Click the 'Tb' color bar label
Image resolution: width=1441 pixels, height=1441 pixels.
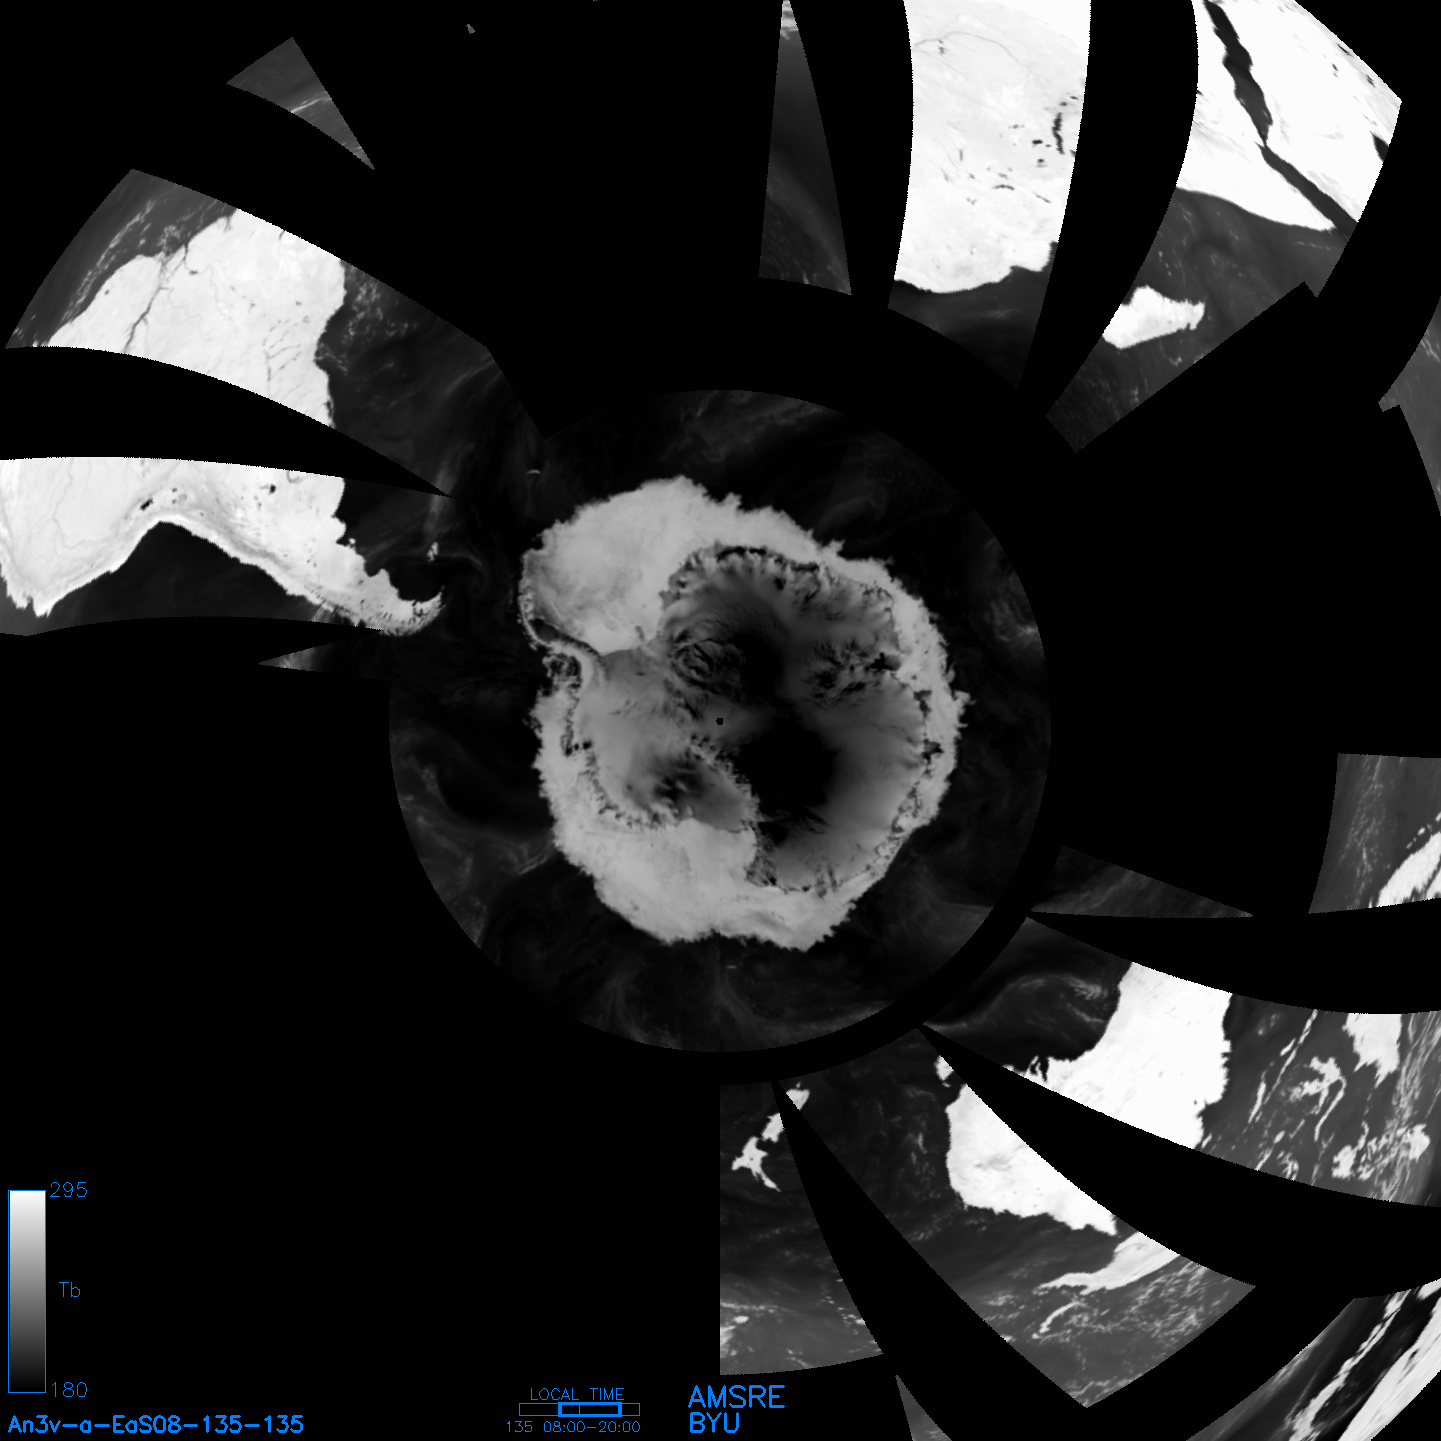(x=69, y=1290)
